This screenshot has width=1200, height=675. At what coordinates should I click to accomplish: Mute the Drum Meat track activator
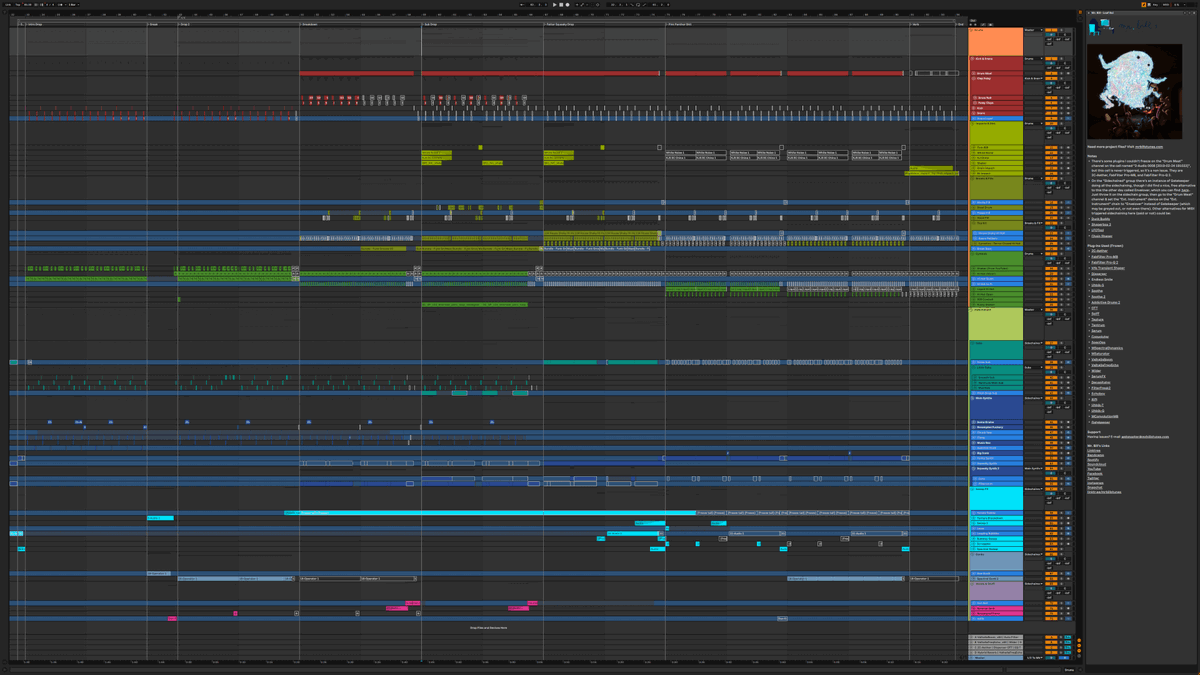tap(1051, 73)
